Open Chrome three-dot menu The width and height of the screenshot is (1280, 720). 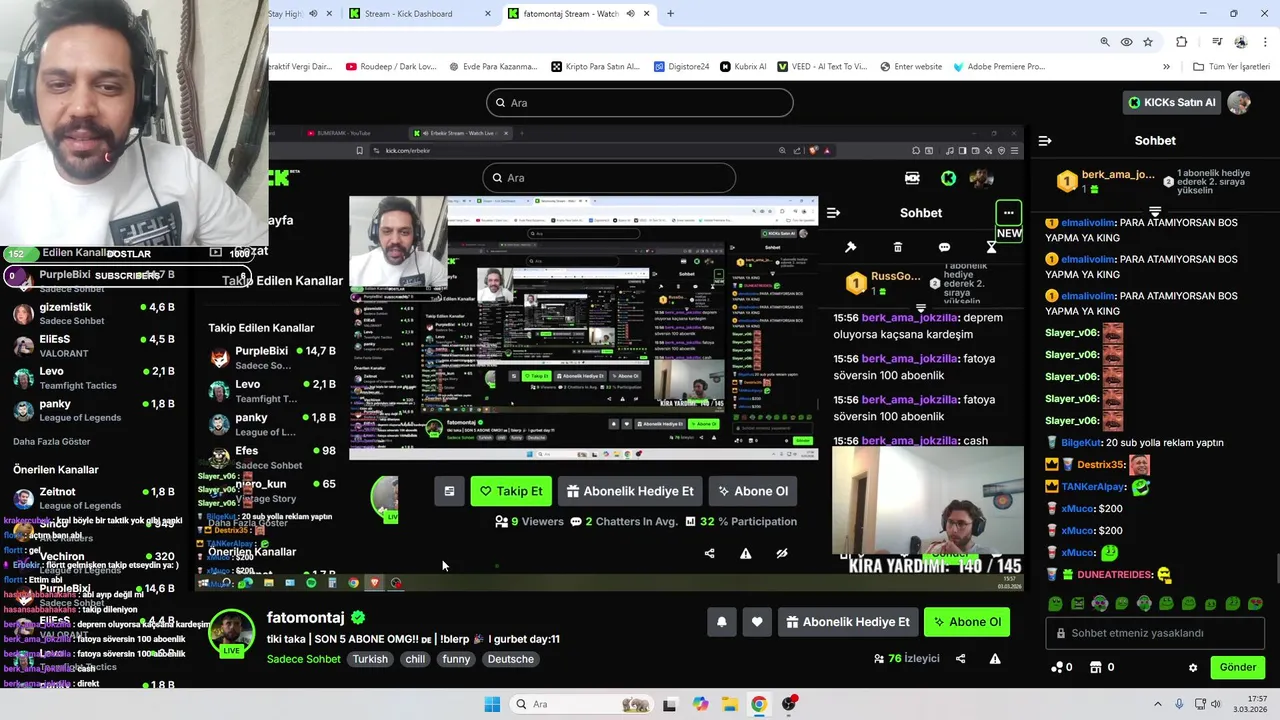pos(1266,42)
